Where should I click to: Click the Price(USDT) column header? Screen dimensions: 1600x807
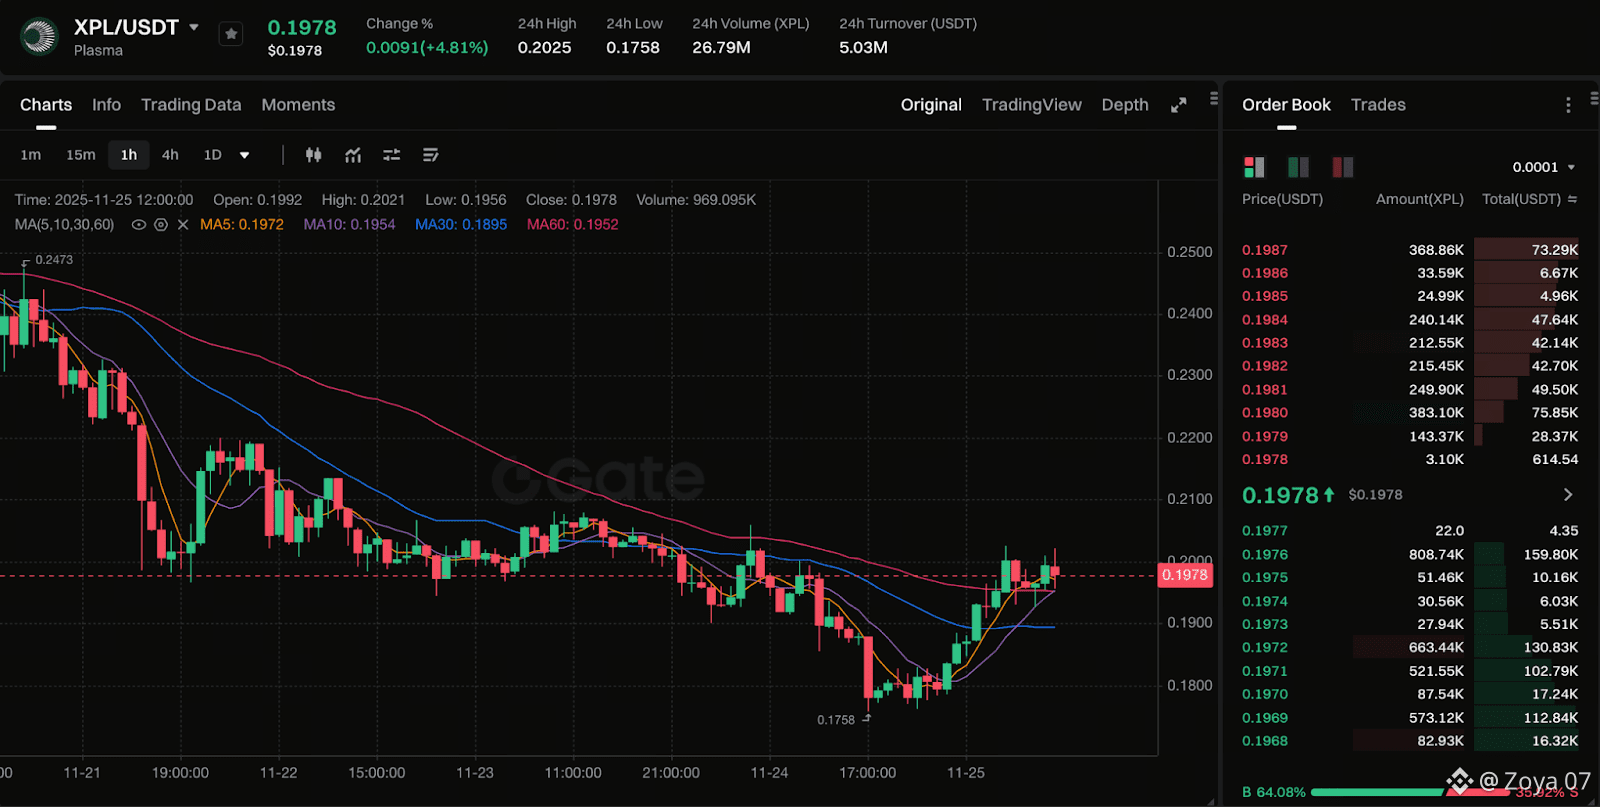[x=1282, y=199]
